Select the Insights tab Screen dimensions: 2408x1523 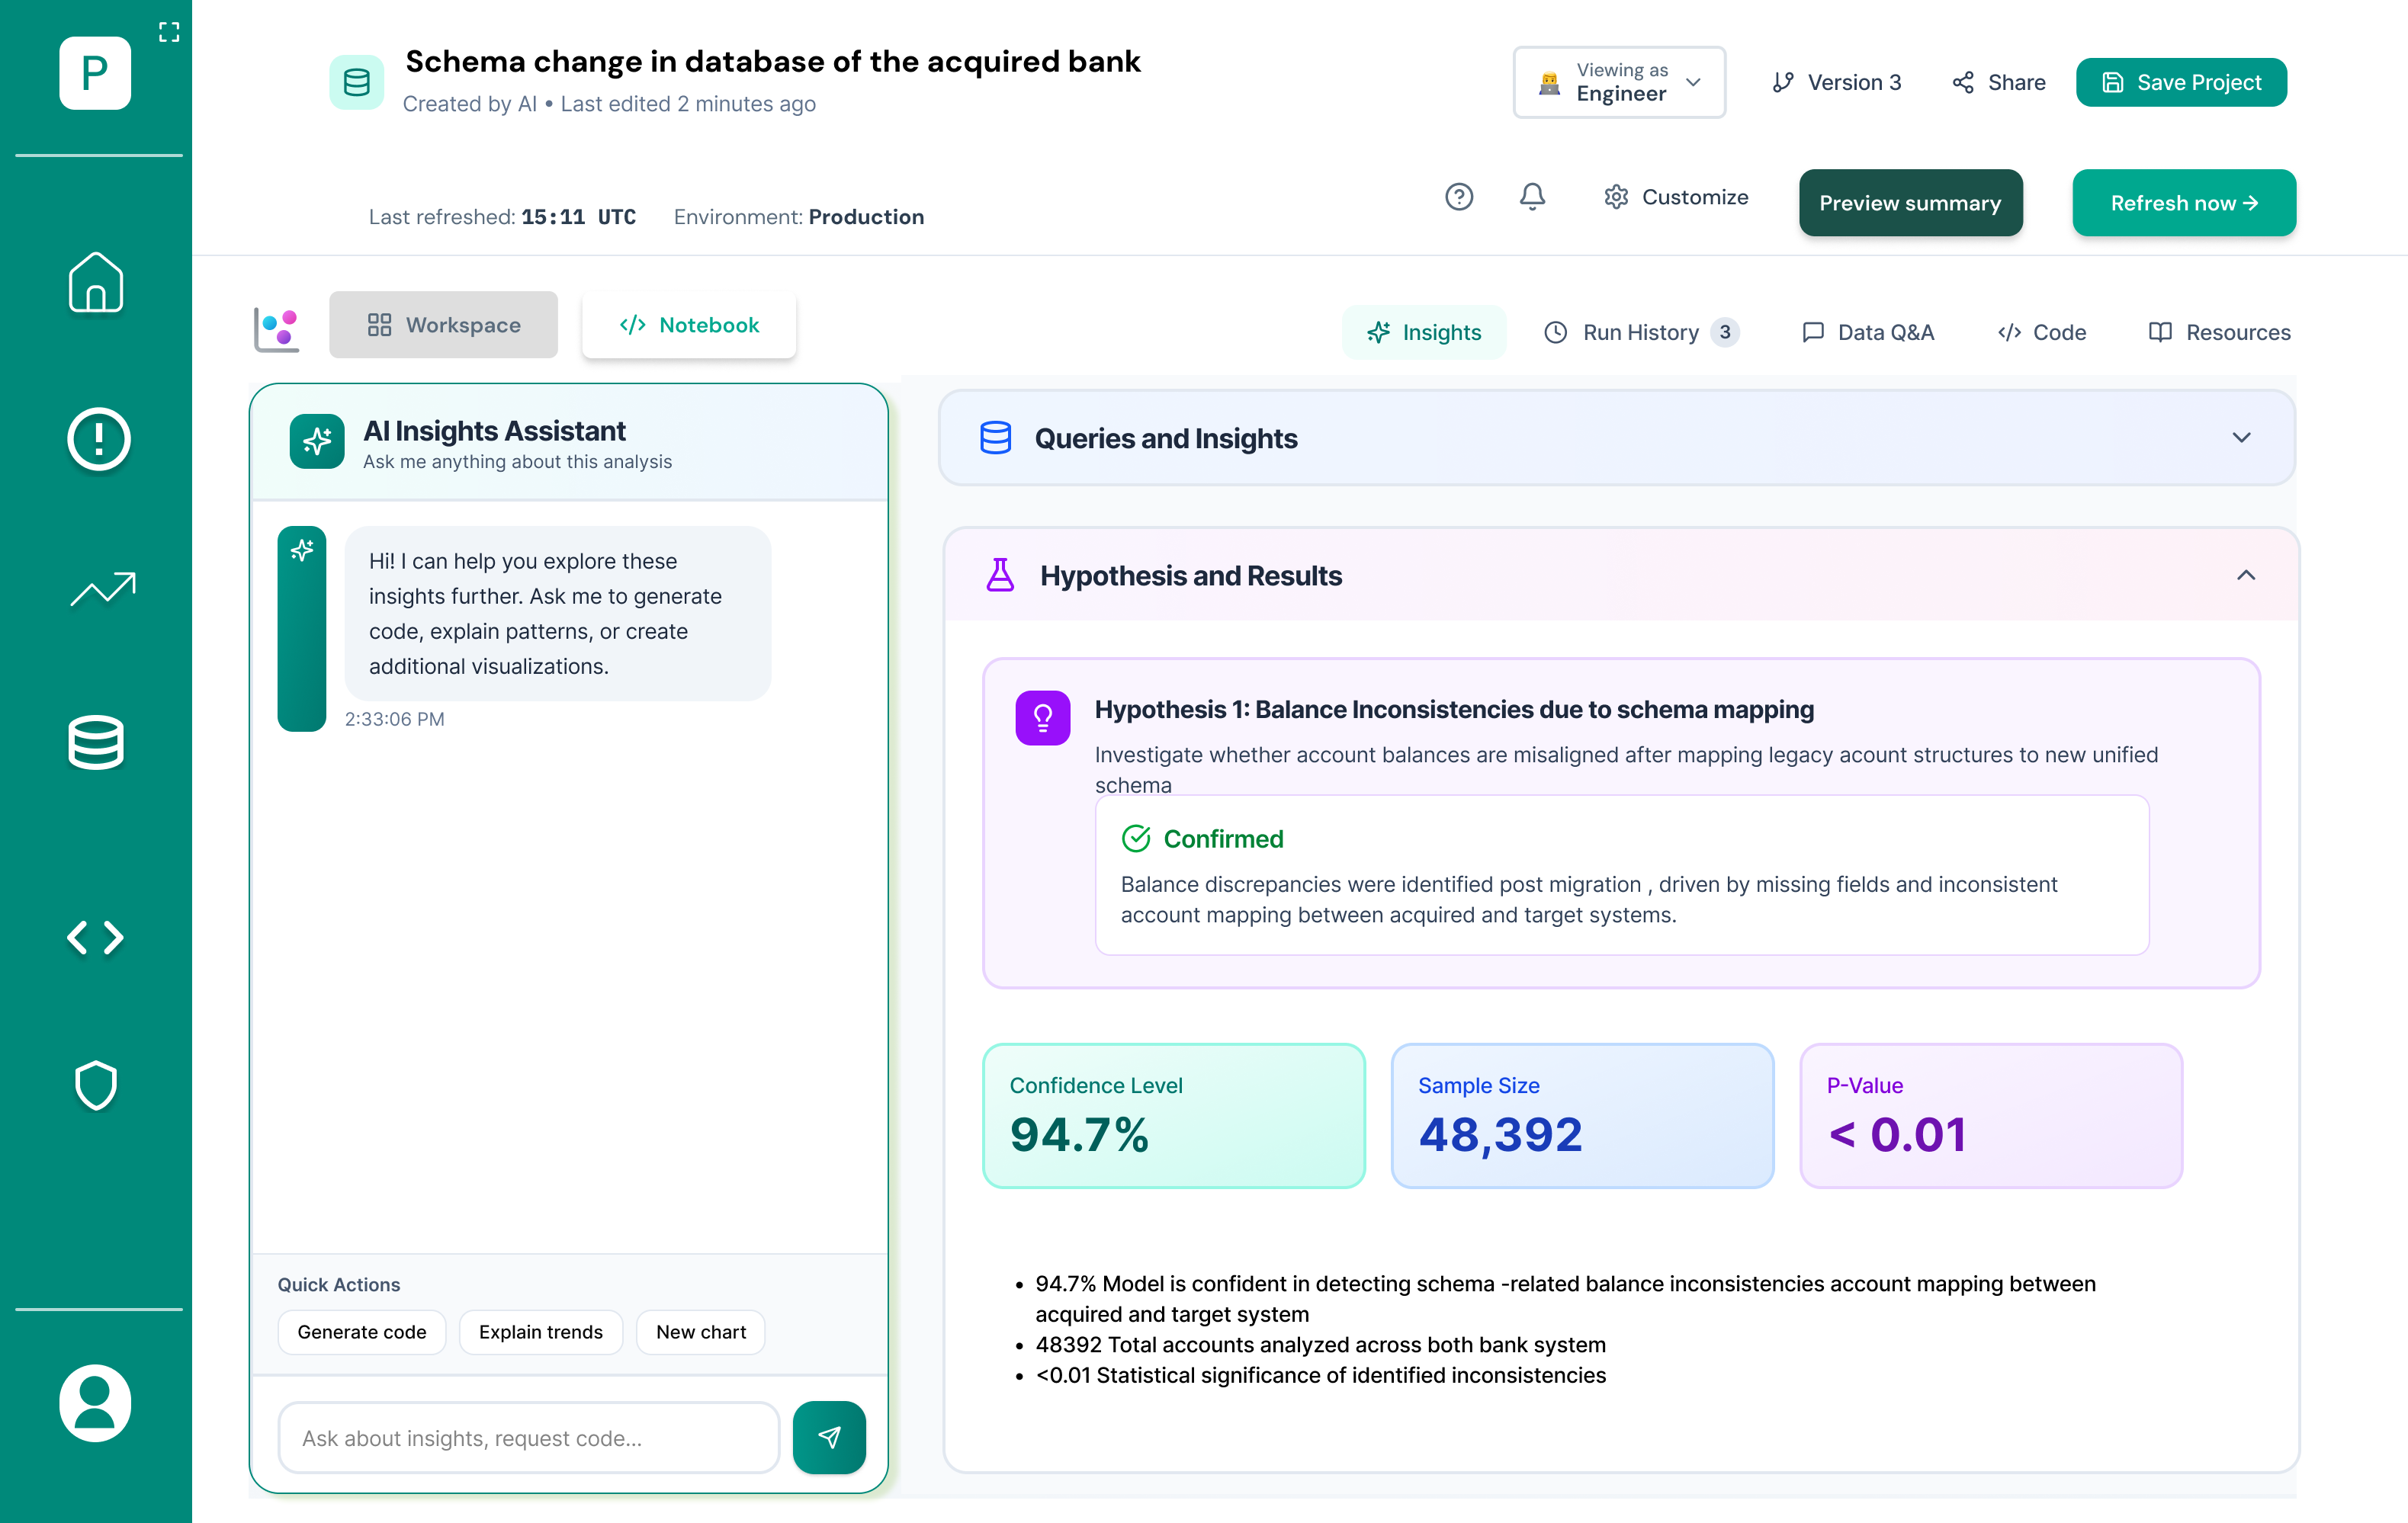pos(1424,332)
